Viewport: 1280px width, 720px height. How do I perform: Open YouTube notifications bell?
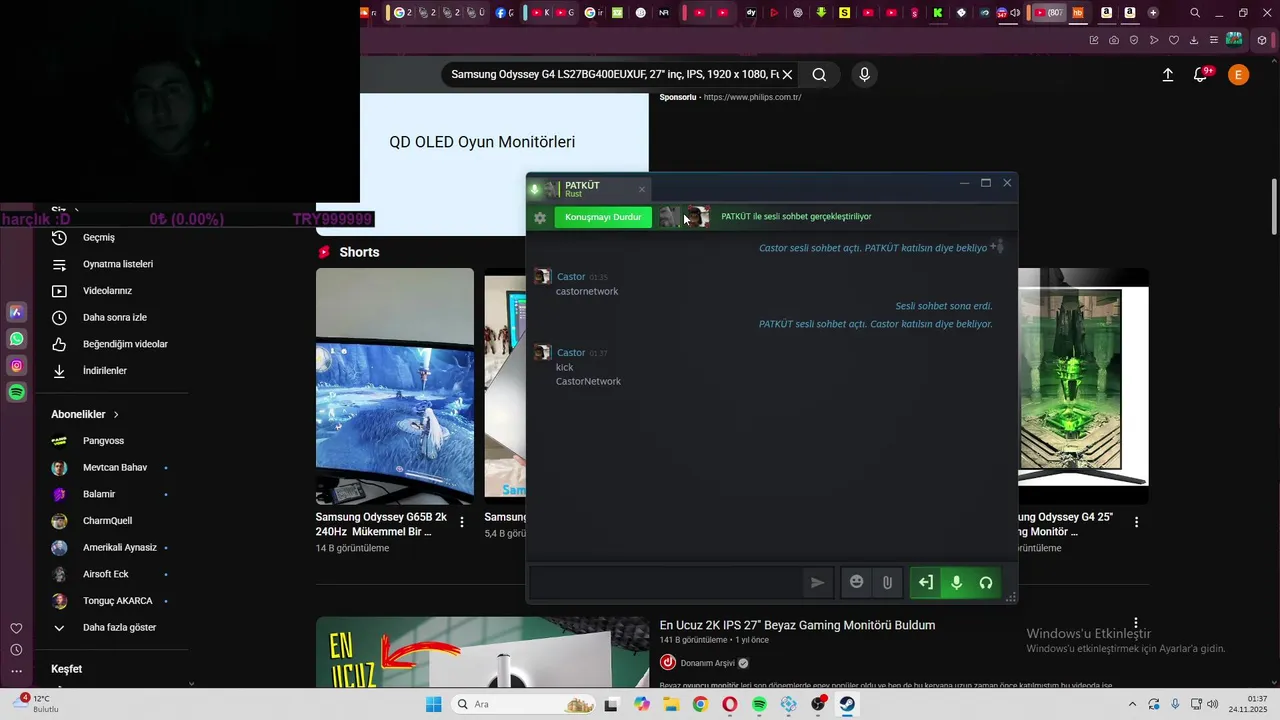(x=1201, y=75)
